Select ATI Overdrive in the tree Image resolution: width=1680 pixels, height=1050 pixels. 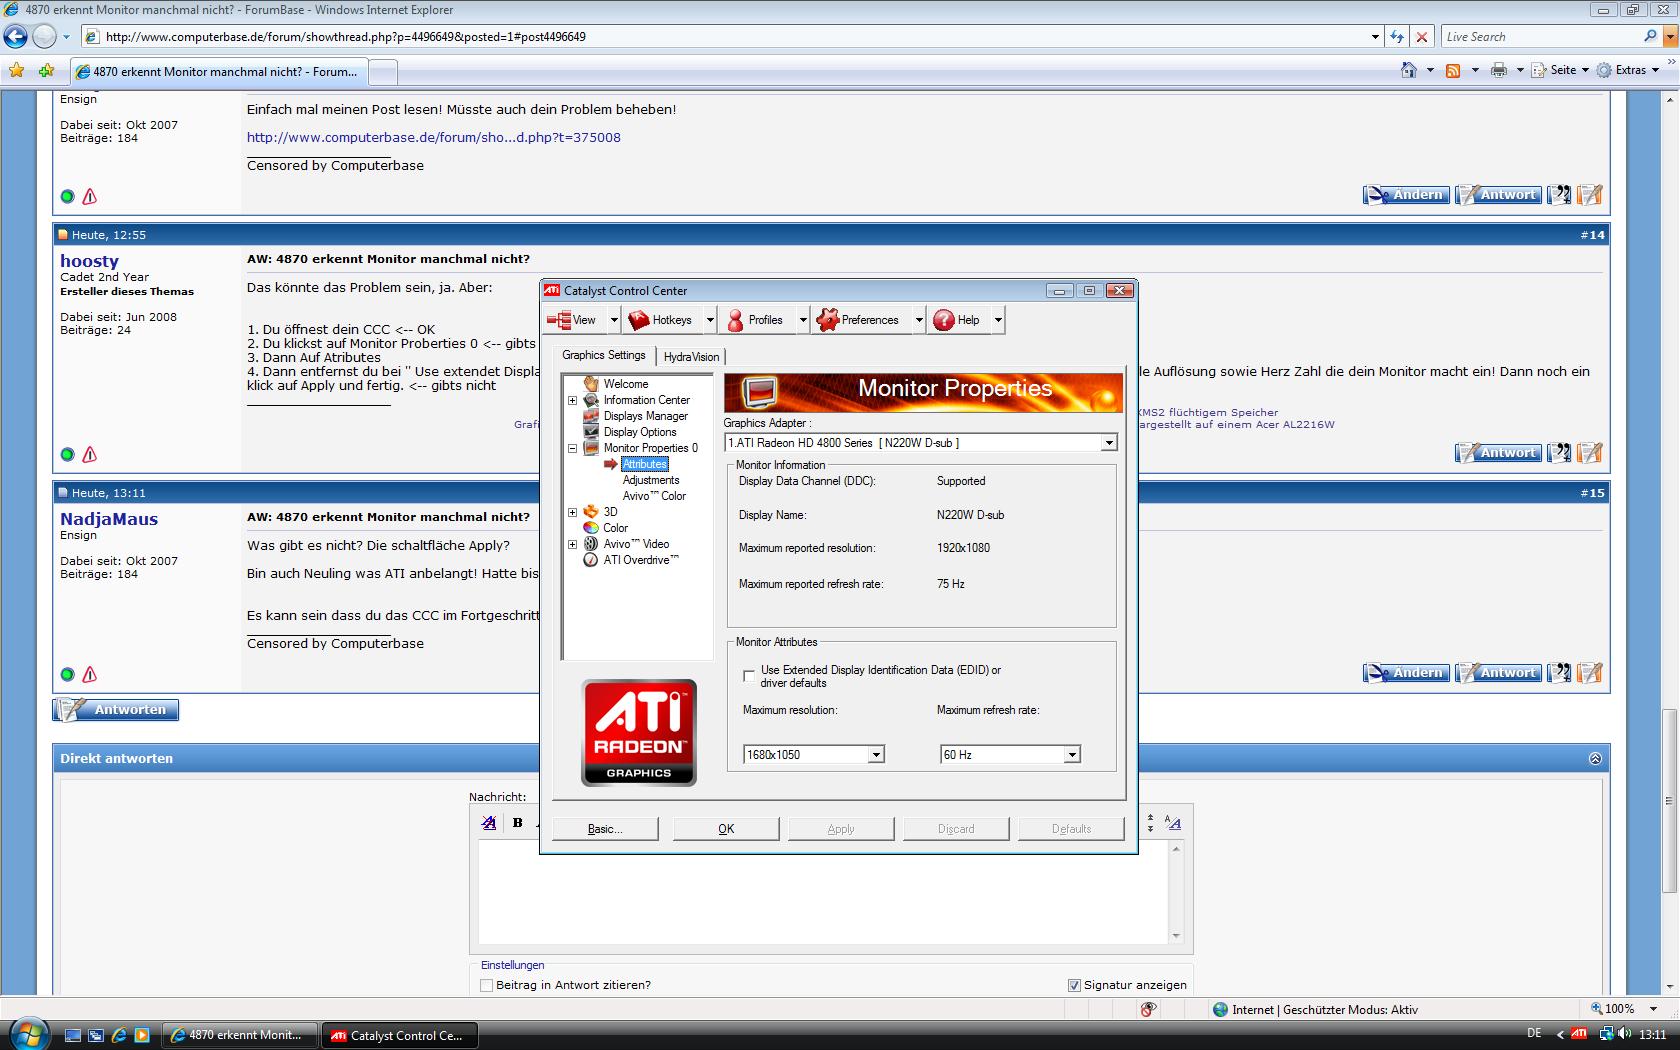640,560
